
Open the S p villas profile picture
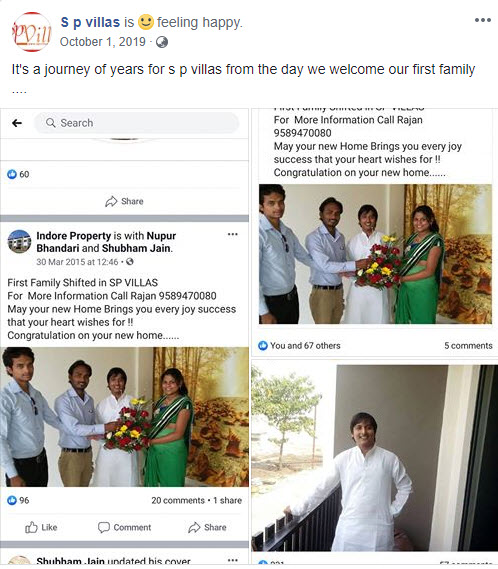point(32,32)
